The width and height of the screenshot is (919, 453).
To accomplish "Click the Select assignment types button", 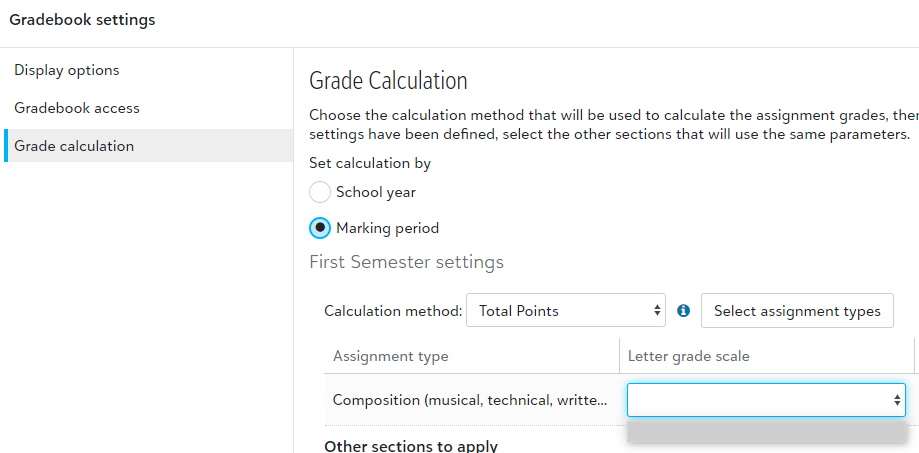I will pyautogui.click(x=797, y=311).
